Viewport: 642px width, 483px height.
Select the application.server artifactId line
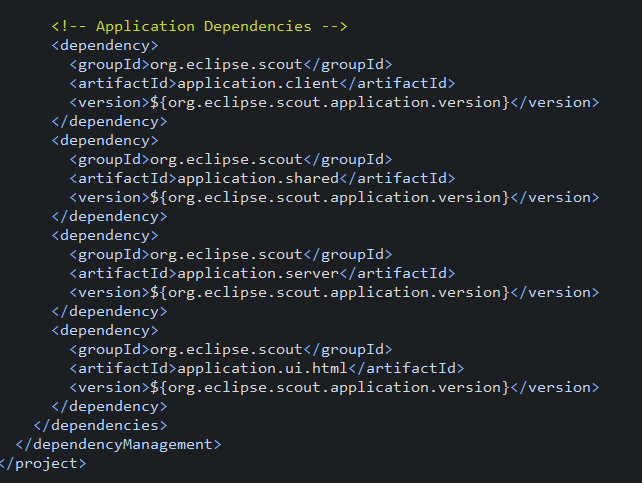point(262,273)
